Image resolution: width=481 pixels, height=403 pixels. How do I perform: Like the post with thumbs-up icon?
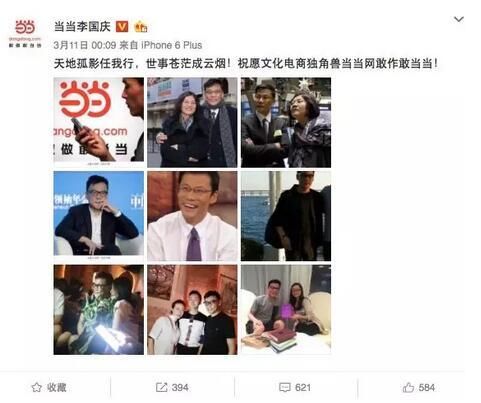[408, 387]
